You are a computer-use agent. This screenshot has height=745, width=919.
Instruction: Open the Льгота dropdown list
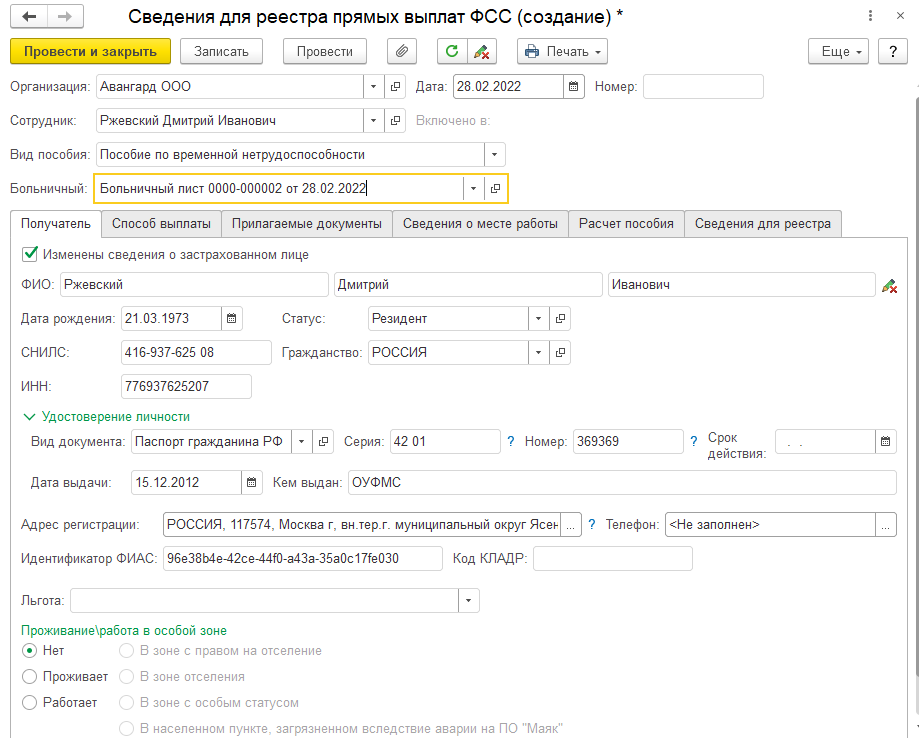(x=468, y=600)
